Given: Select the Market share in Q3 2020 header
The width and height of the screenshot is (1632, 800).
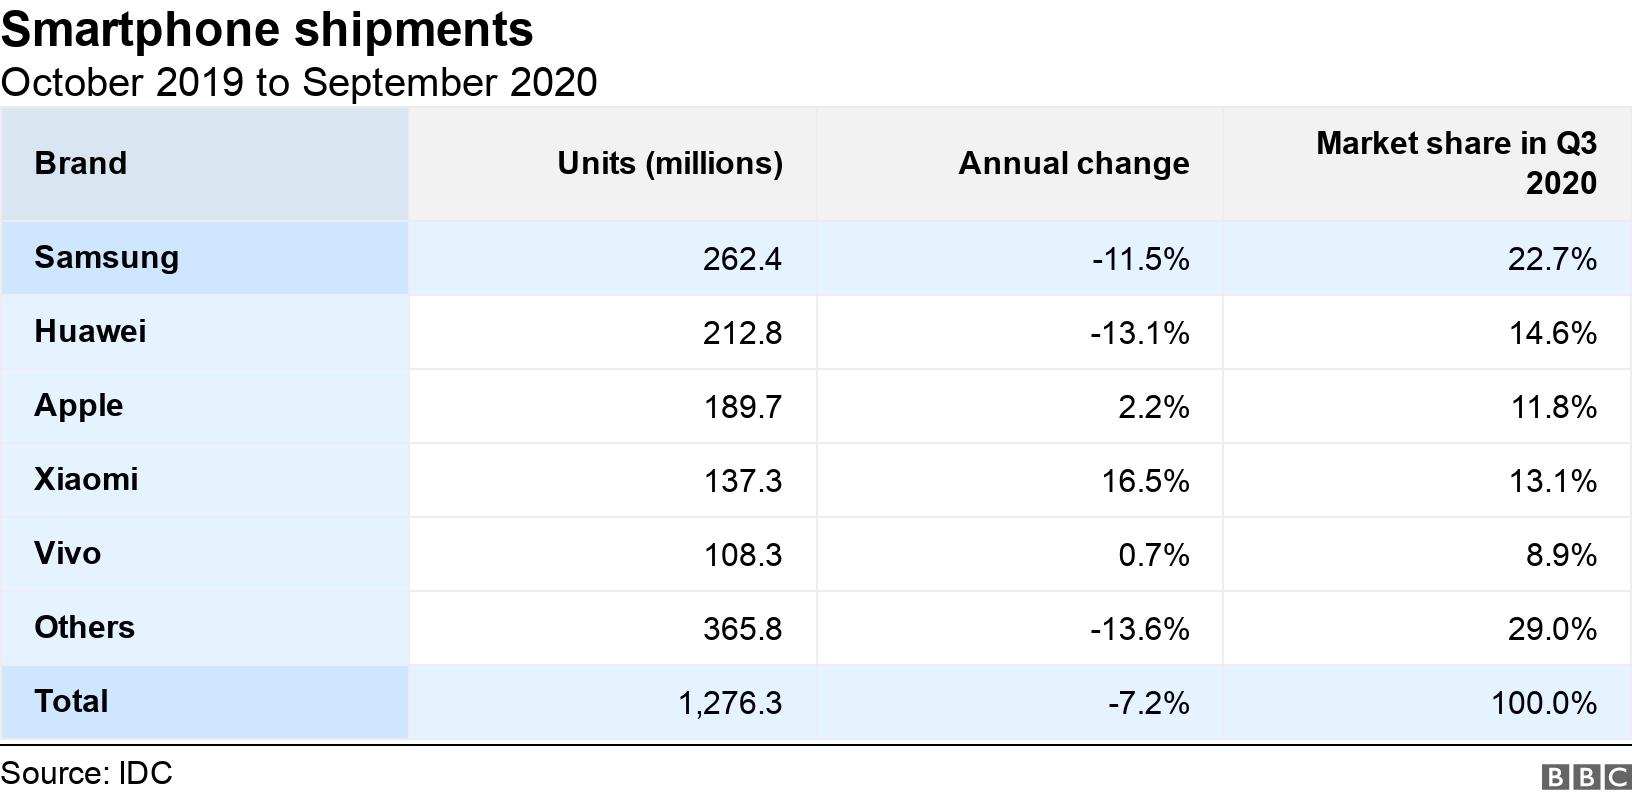Looking at the screenshot, I should (x=1427, y=164).
